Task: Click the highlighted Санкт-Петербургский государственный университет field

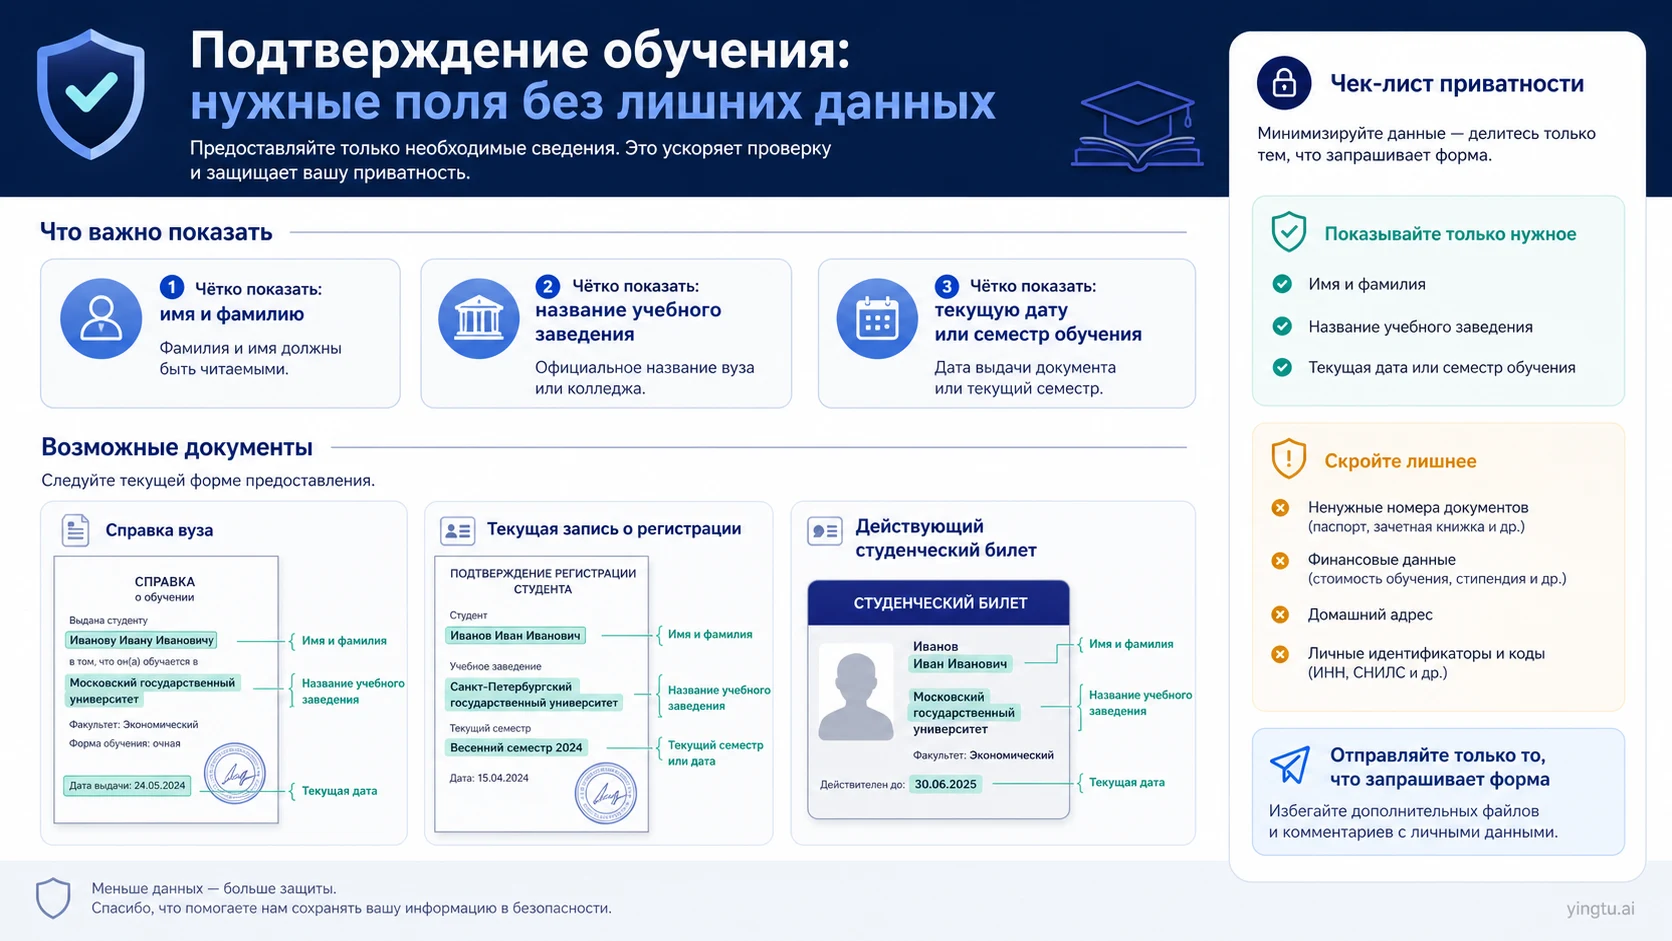Action: 534,695
